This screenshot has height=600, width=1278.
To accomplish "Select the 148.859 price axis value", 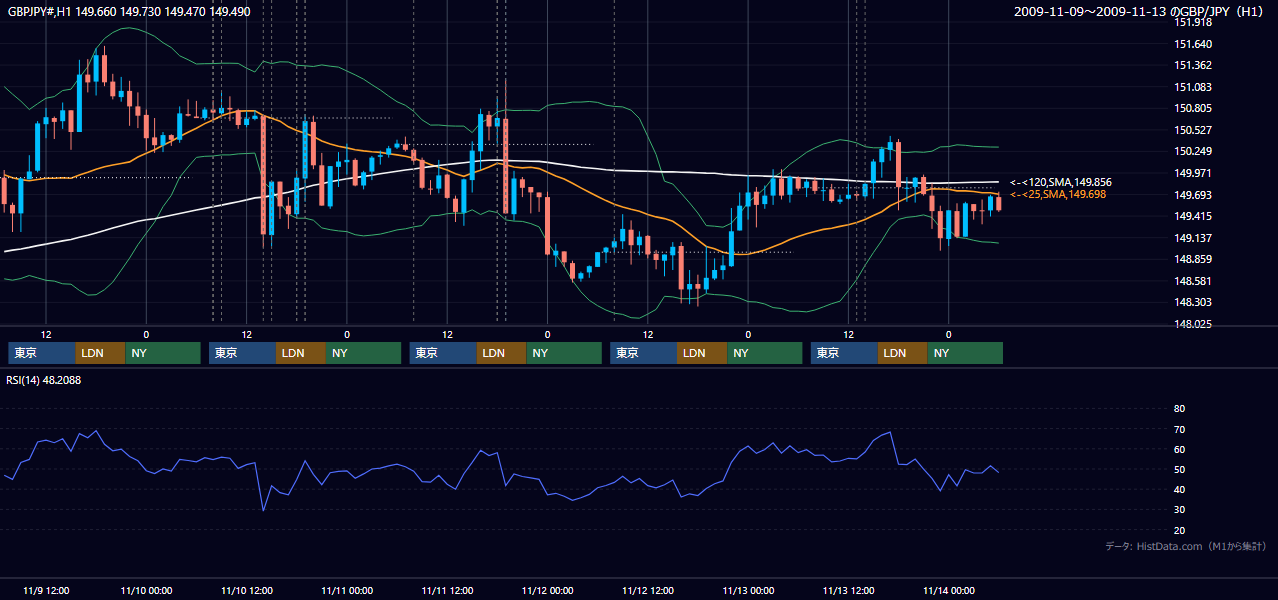I will tap(1193, 259).
